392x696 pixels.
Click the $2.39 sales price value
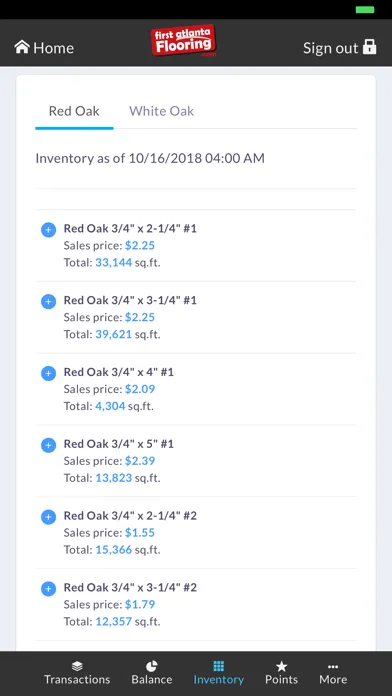click(x=140, y=461)
